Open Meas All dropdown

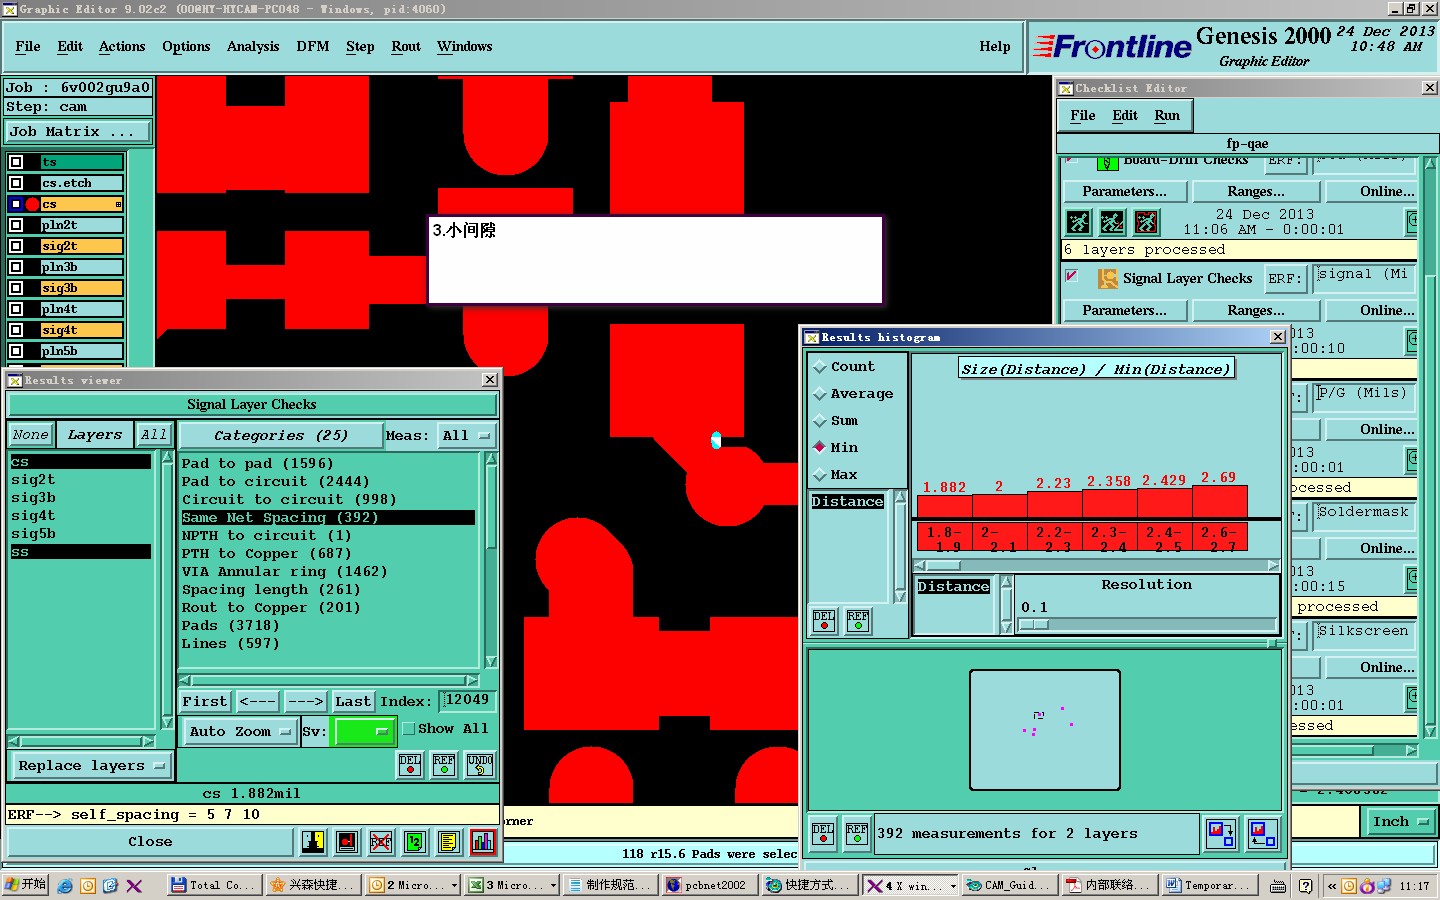coord(466,436)
